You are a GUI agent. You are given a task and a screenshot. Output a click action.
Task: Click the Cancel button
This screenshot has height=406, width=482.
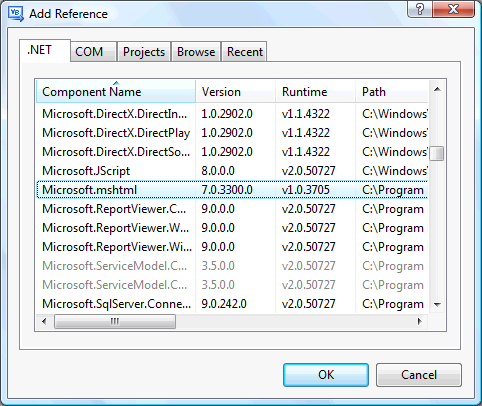coord(419,375)
